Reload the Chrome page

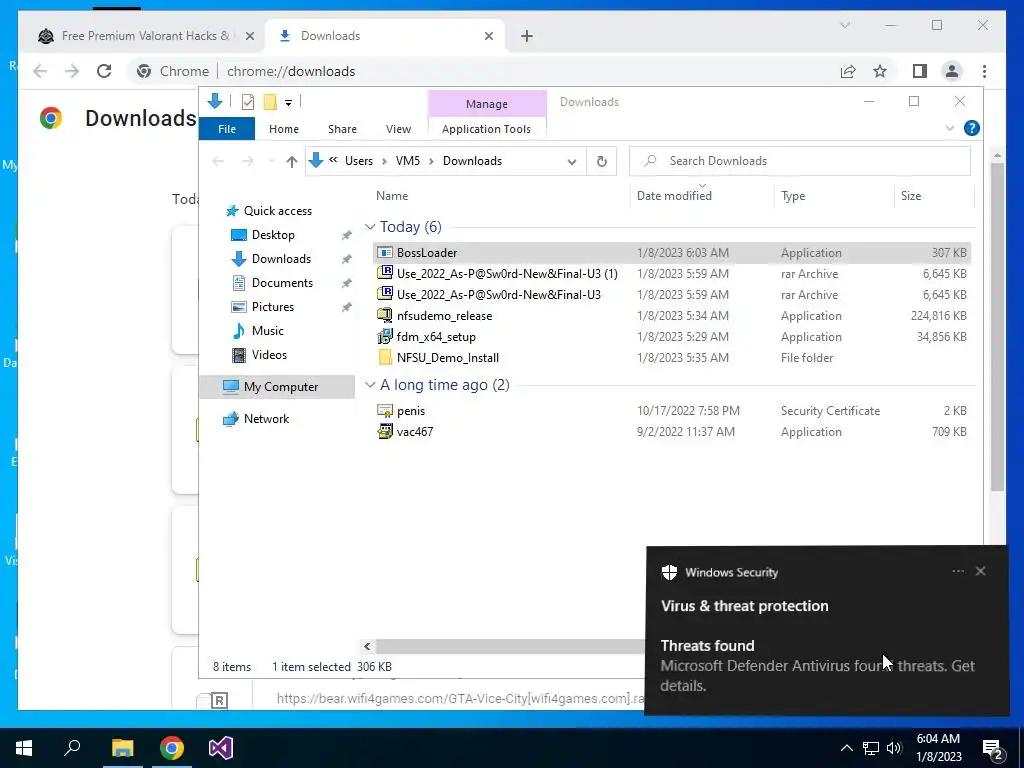tap(104, 71)
